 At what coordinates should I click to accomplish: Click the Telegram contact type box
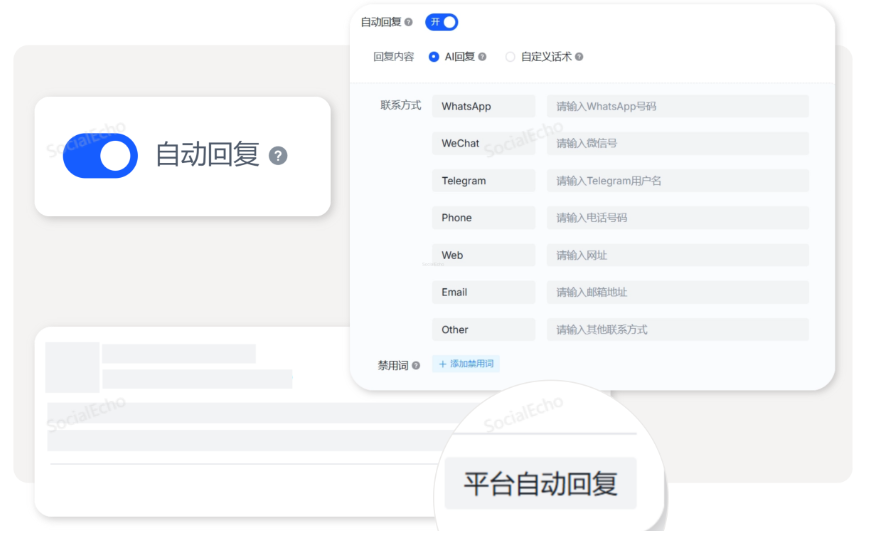pos(483,180)
